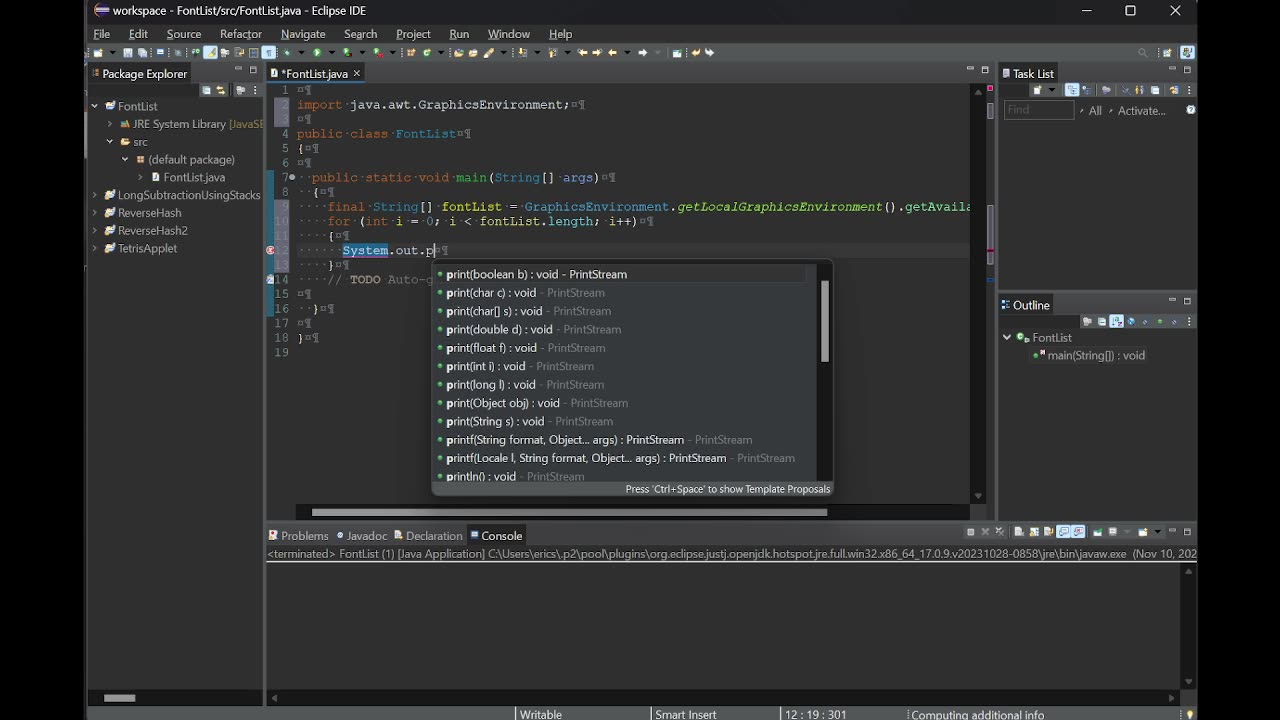Toggle Sort in the Outline toolbar
1280x720 pixels.
point(1117,322)
